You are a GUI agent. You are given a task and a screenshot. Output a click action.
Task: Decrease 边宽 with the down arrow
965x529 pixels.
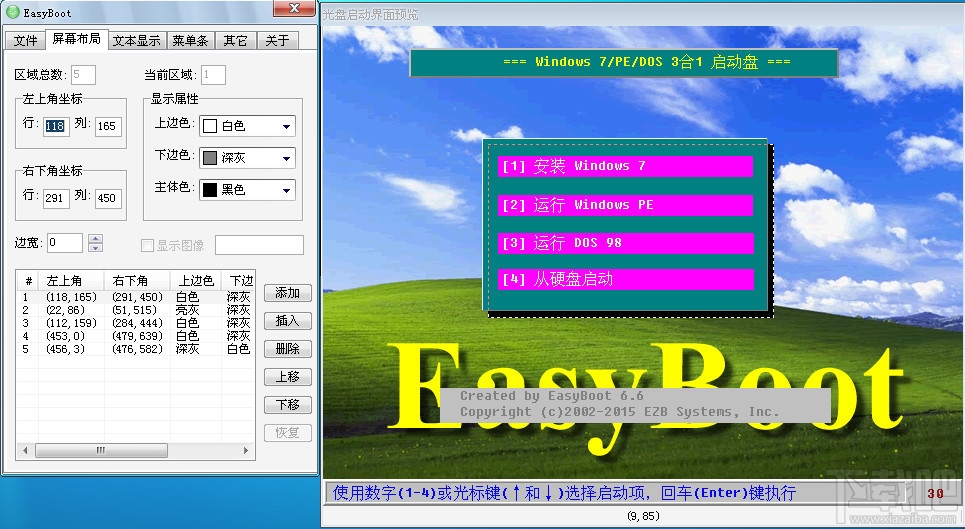pos(95,247)
